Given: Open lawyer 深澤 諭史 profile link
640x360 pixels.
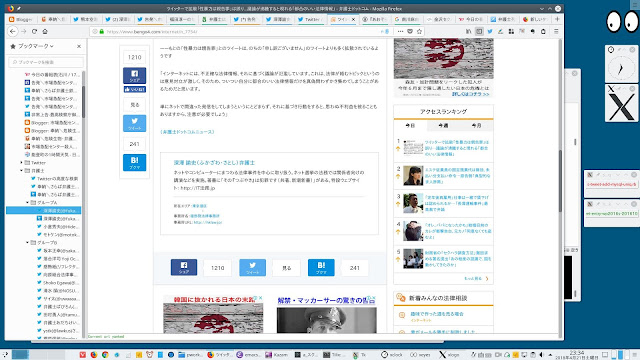Looking at the screenshot, I should point(214,162).
